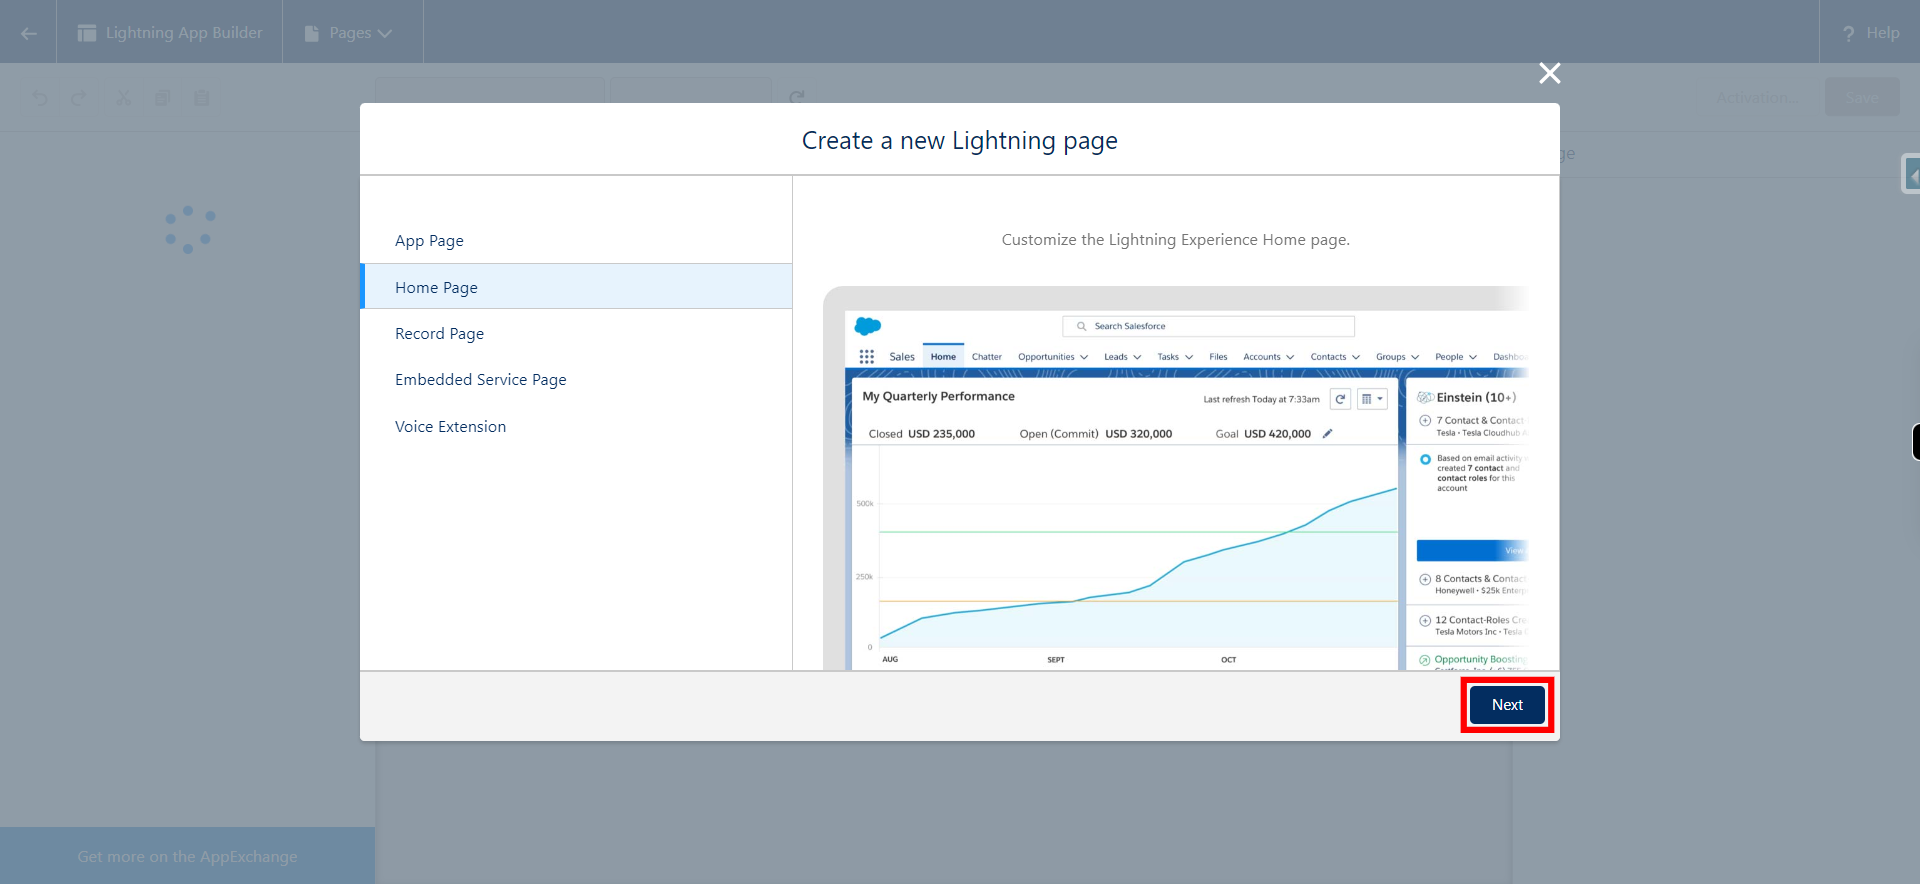Click Get more on the AppExchange
The image size is (1920, 884).
187,857
